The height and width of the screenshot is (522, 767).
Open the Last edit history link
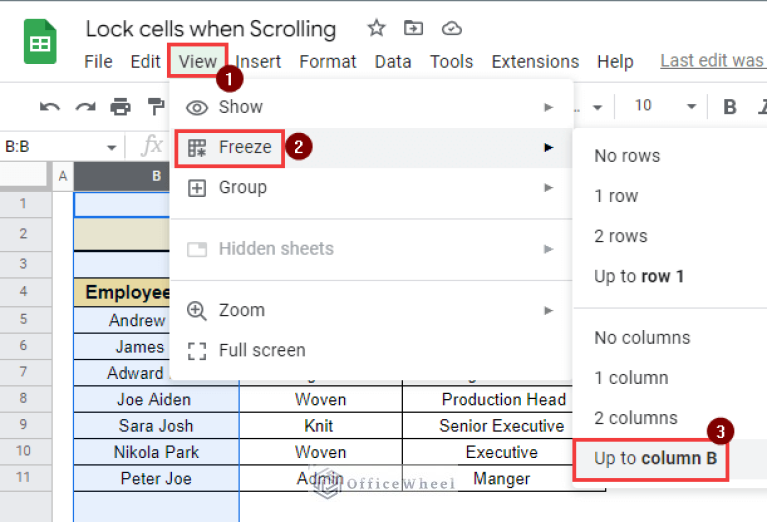(x=712, y=61)
